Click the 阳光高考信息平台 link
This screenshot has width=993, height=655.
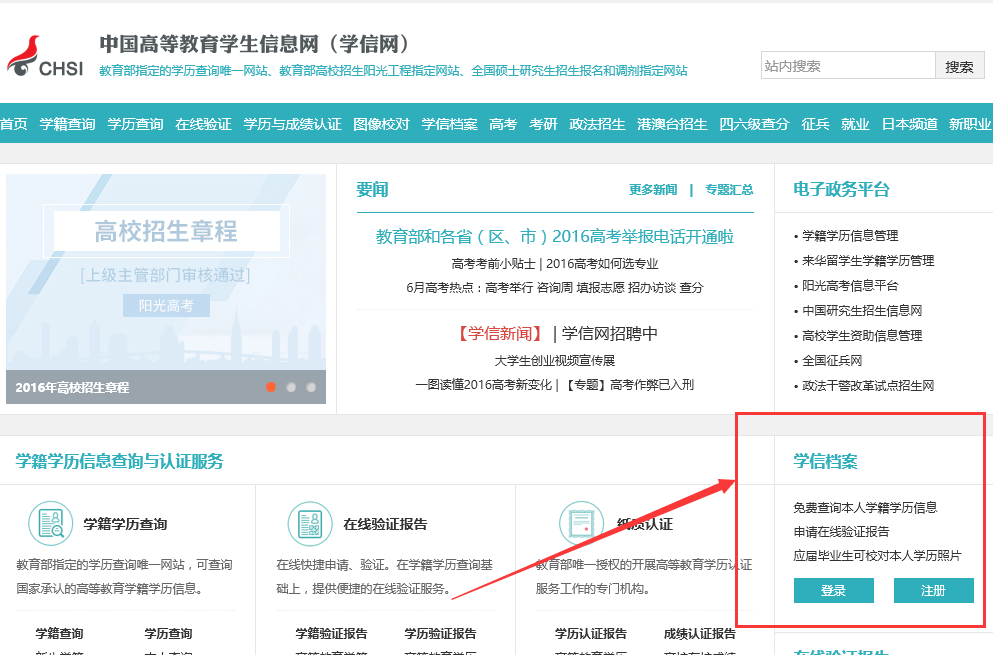pos(850,286)
